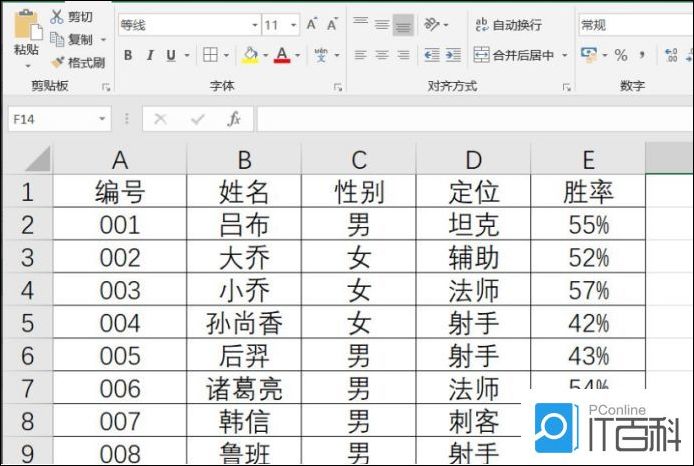This screenshot has width=694, height=466.
Task: Open the Fill Color dropdown arrow
Action: 266,55
